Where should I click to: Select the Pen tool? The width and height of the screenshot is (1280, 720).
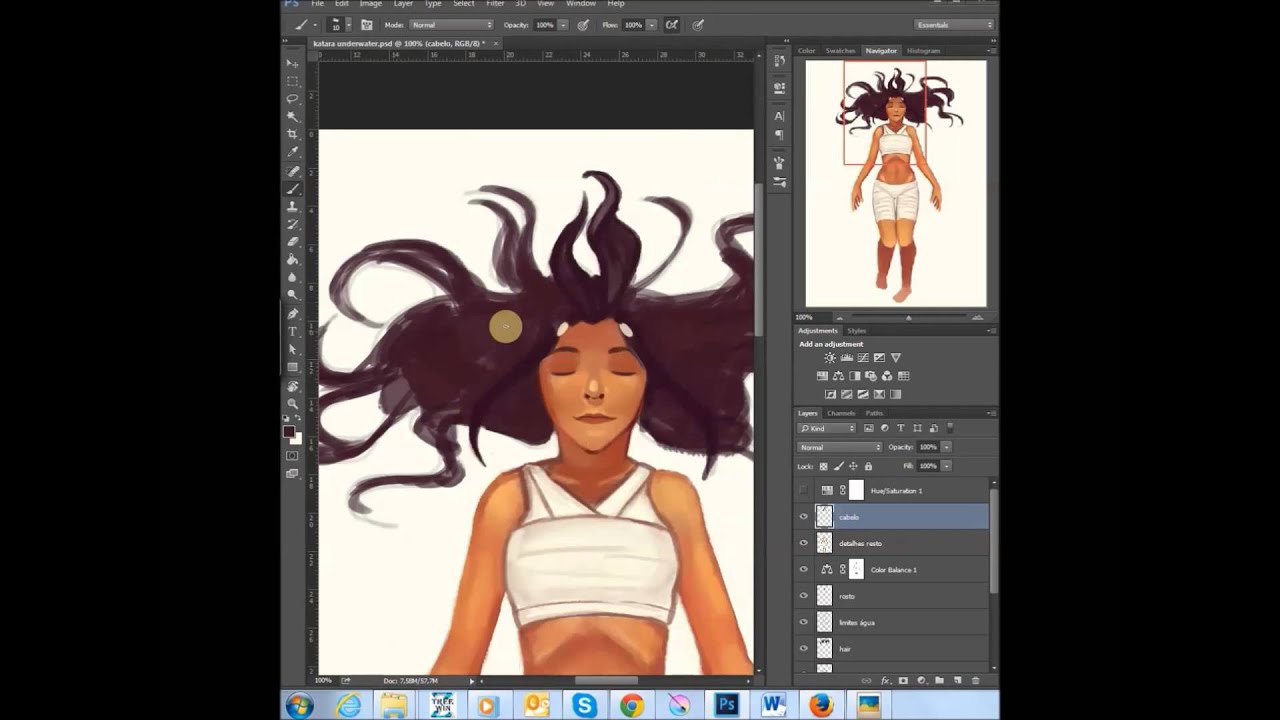click(x=293, y=314)
